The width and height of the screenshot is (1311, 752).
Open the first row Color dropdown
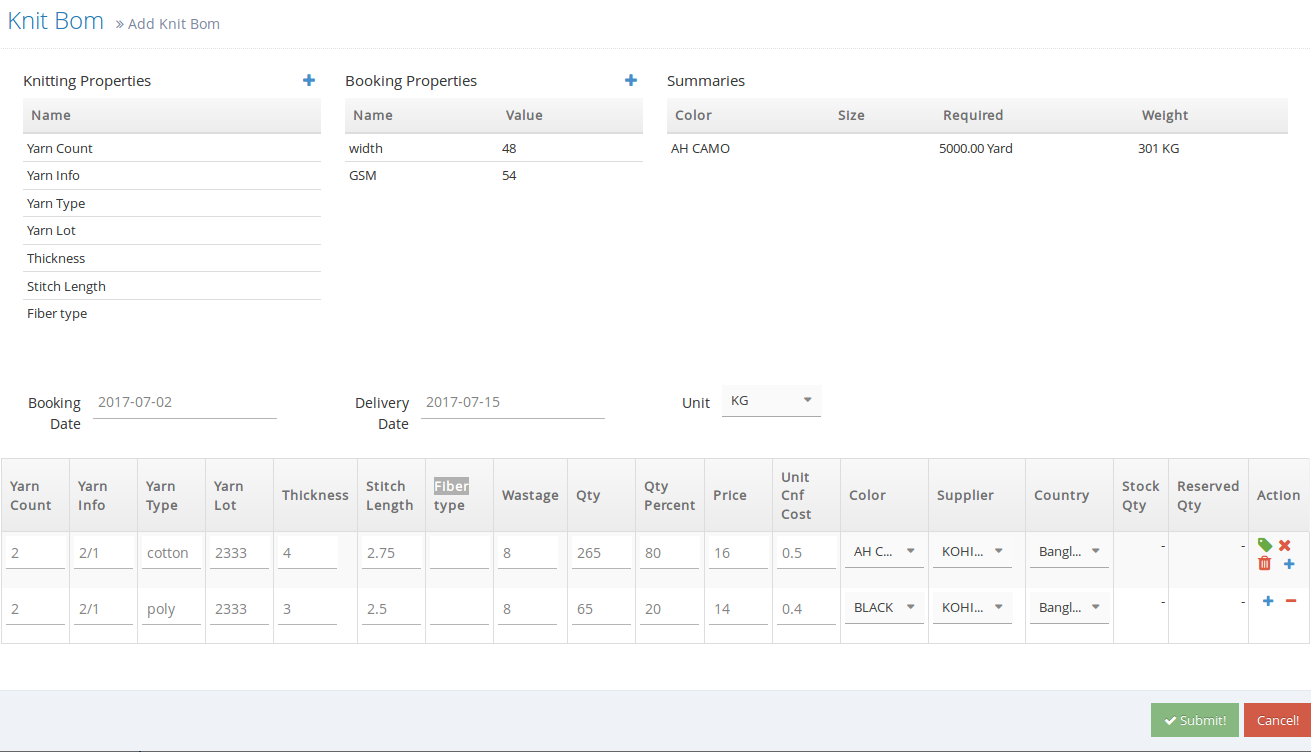coord(884,551)
